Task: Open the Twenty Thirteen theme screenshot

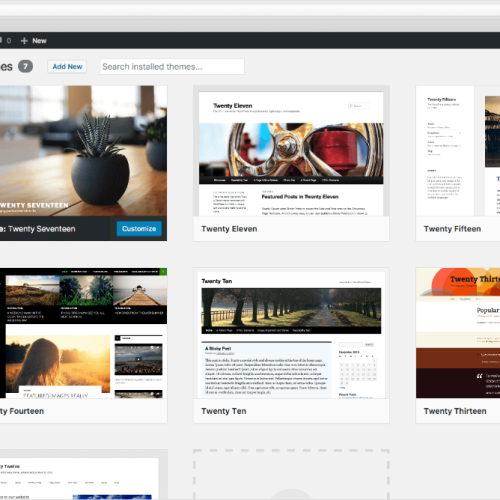Action: [x=458, y=333]
